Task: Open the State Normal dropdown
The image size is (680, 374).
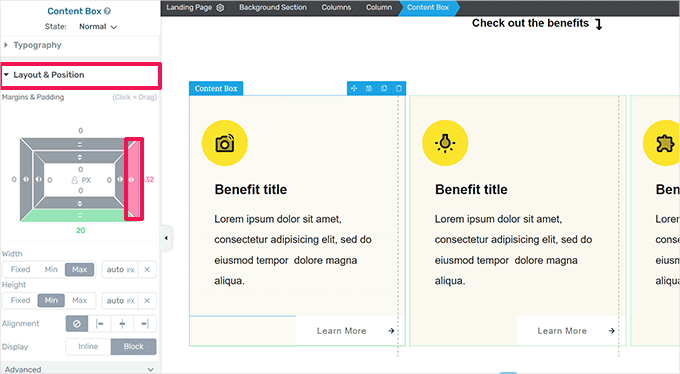Action: pyautogui.click(x=98, y=27)
